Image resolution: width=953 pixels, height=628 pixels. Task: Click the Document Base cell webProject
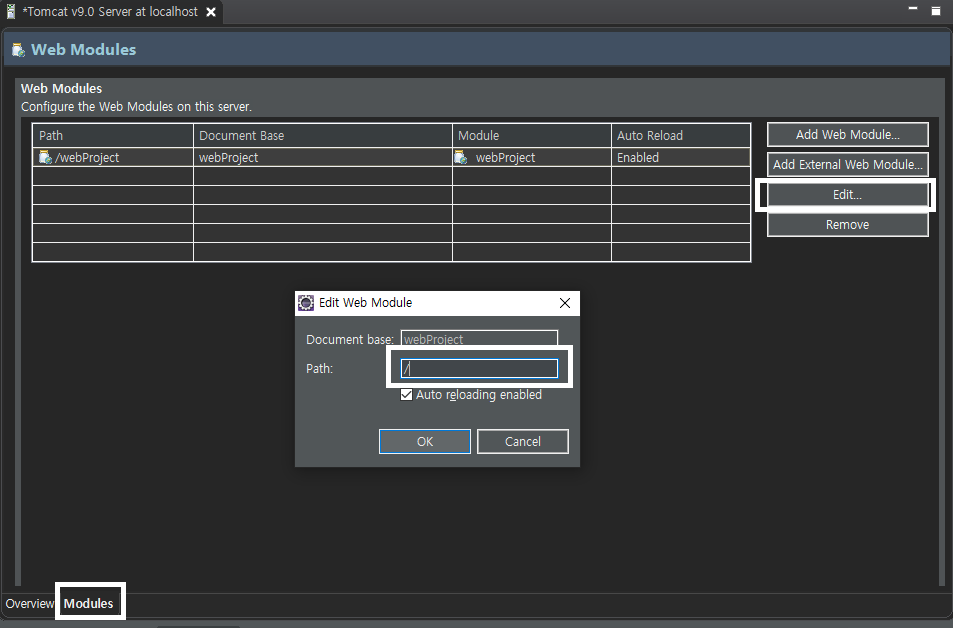pyautogui.click(x=323, y=157)
